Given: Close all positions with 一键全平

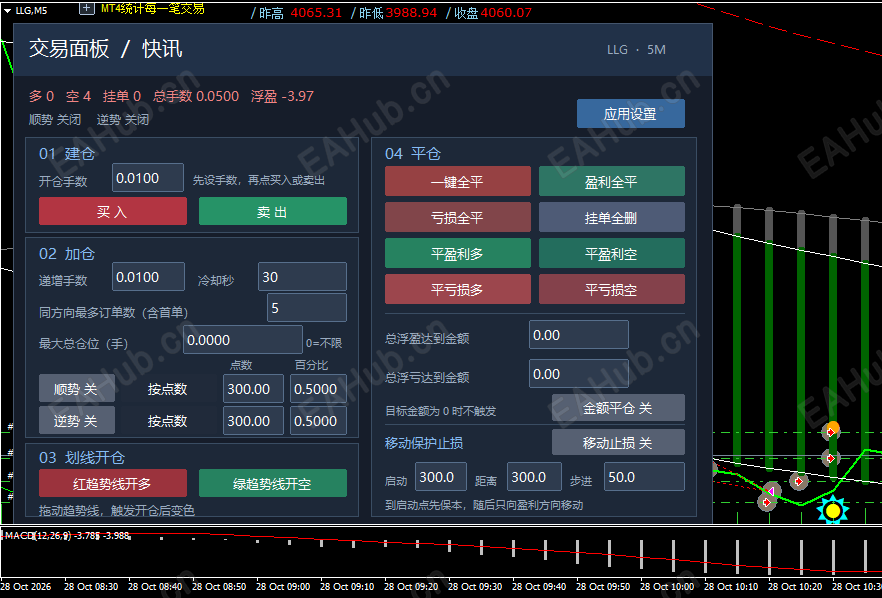Looking at the screenshot, I should pos(457,181).
